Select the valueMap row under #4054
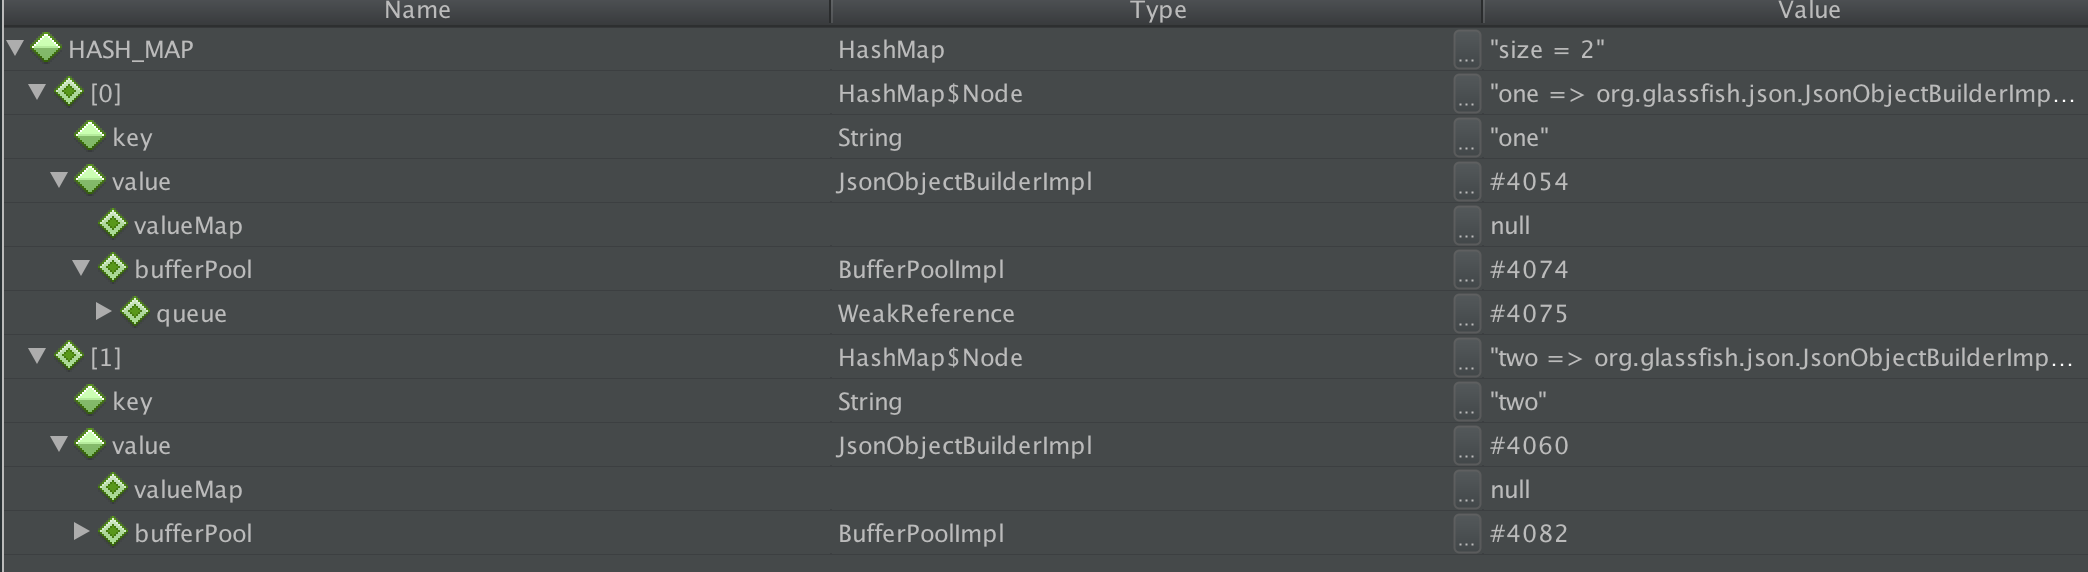Viewport: 2088px width, 572px height. click(x=188, y=225)
